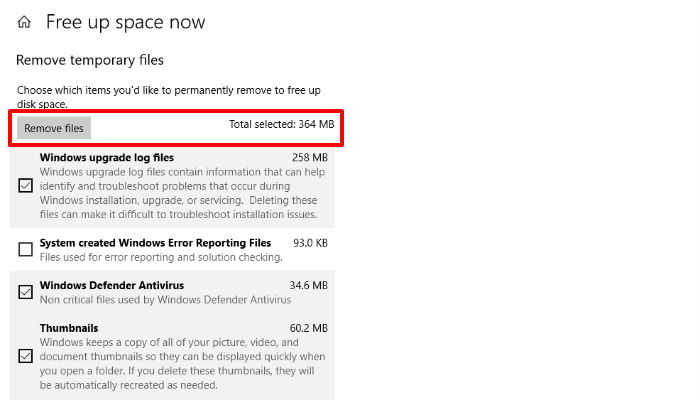Image resolution: width=700 pixels, height=400 pixels.
Task: Click the 'System created Windows Error Reporting Files' title
Action: point(155,243)
